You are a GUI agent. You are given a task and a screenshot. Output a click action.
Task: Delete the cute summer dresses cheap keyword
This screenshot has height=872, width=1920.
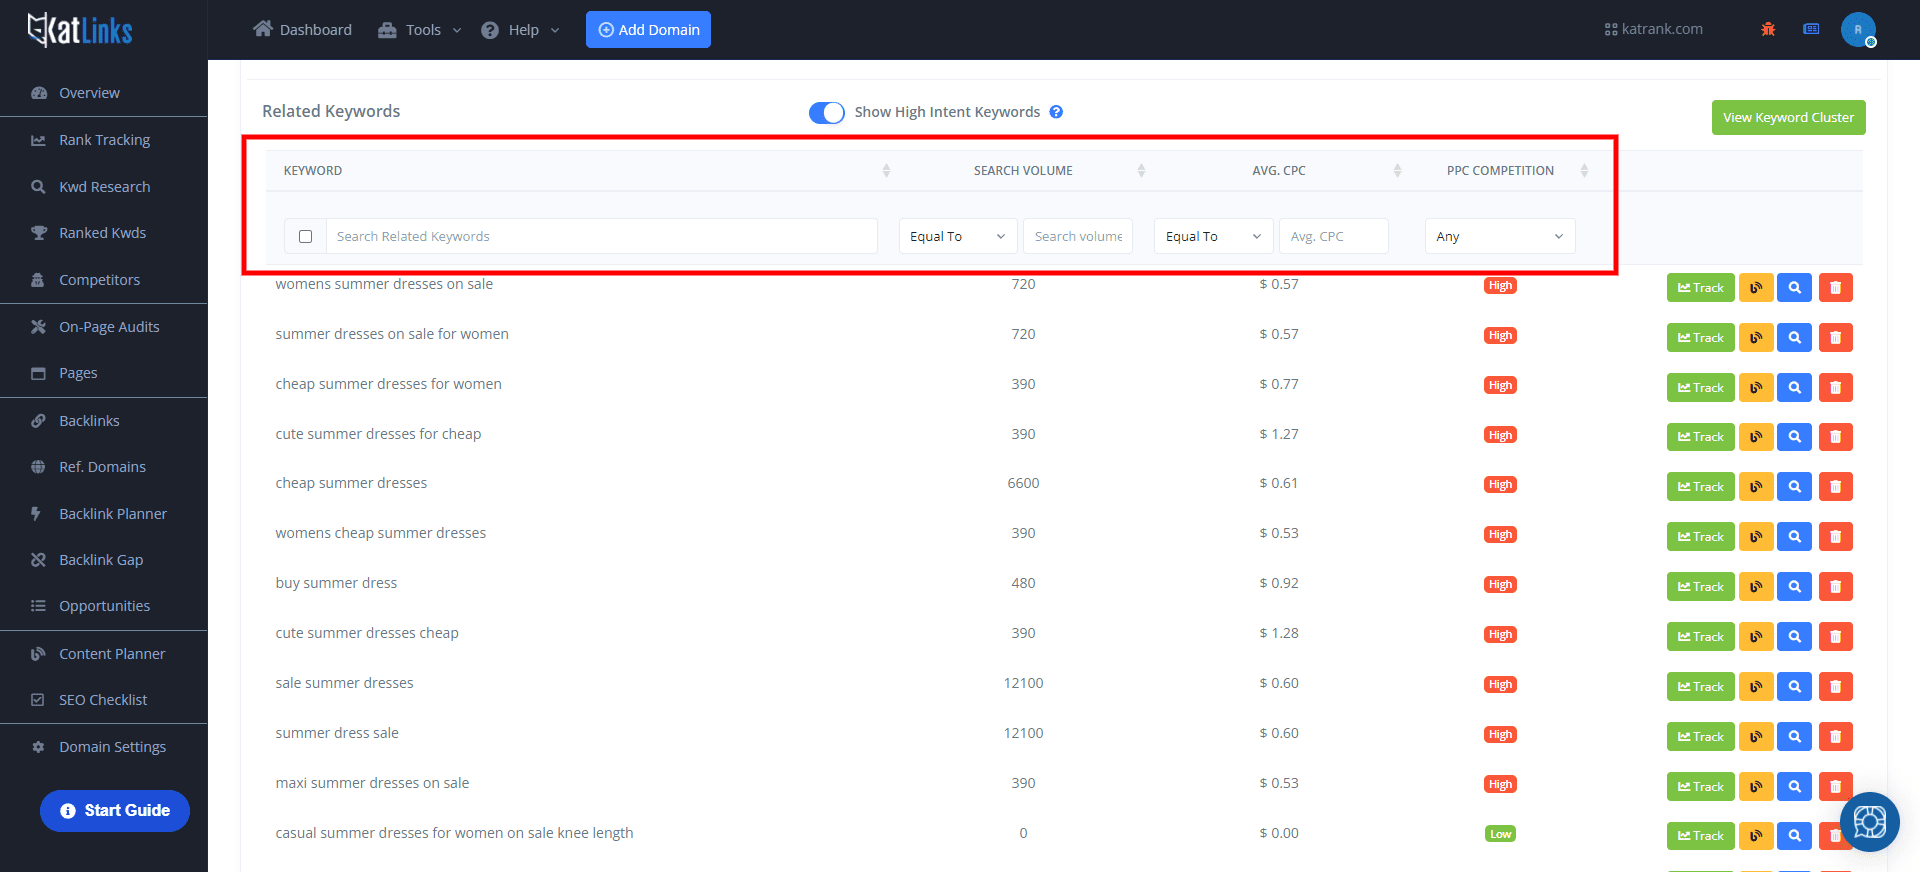point(1835,637)
